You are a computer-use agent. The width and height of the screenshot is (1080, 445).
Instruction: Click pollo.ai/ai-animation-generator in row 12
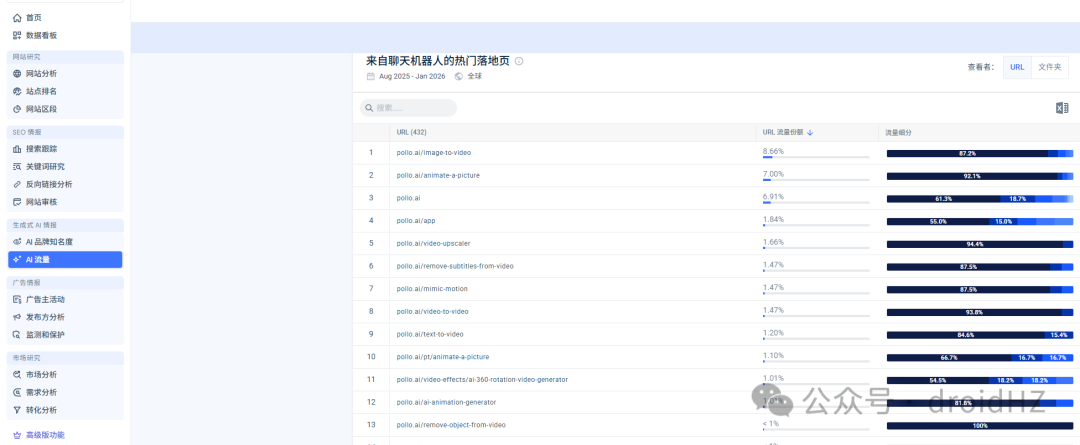pyautogui.click(x=446, y=402)
